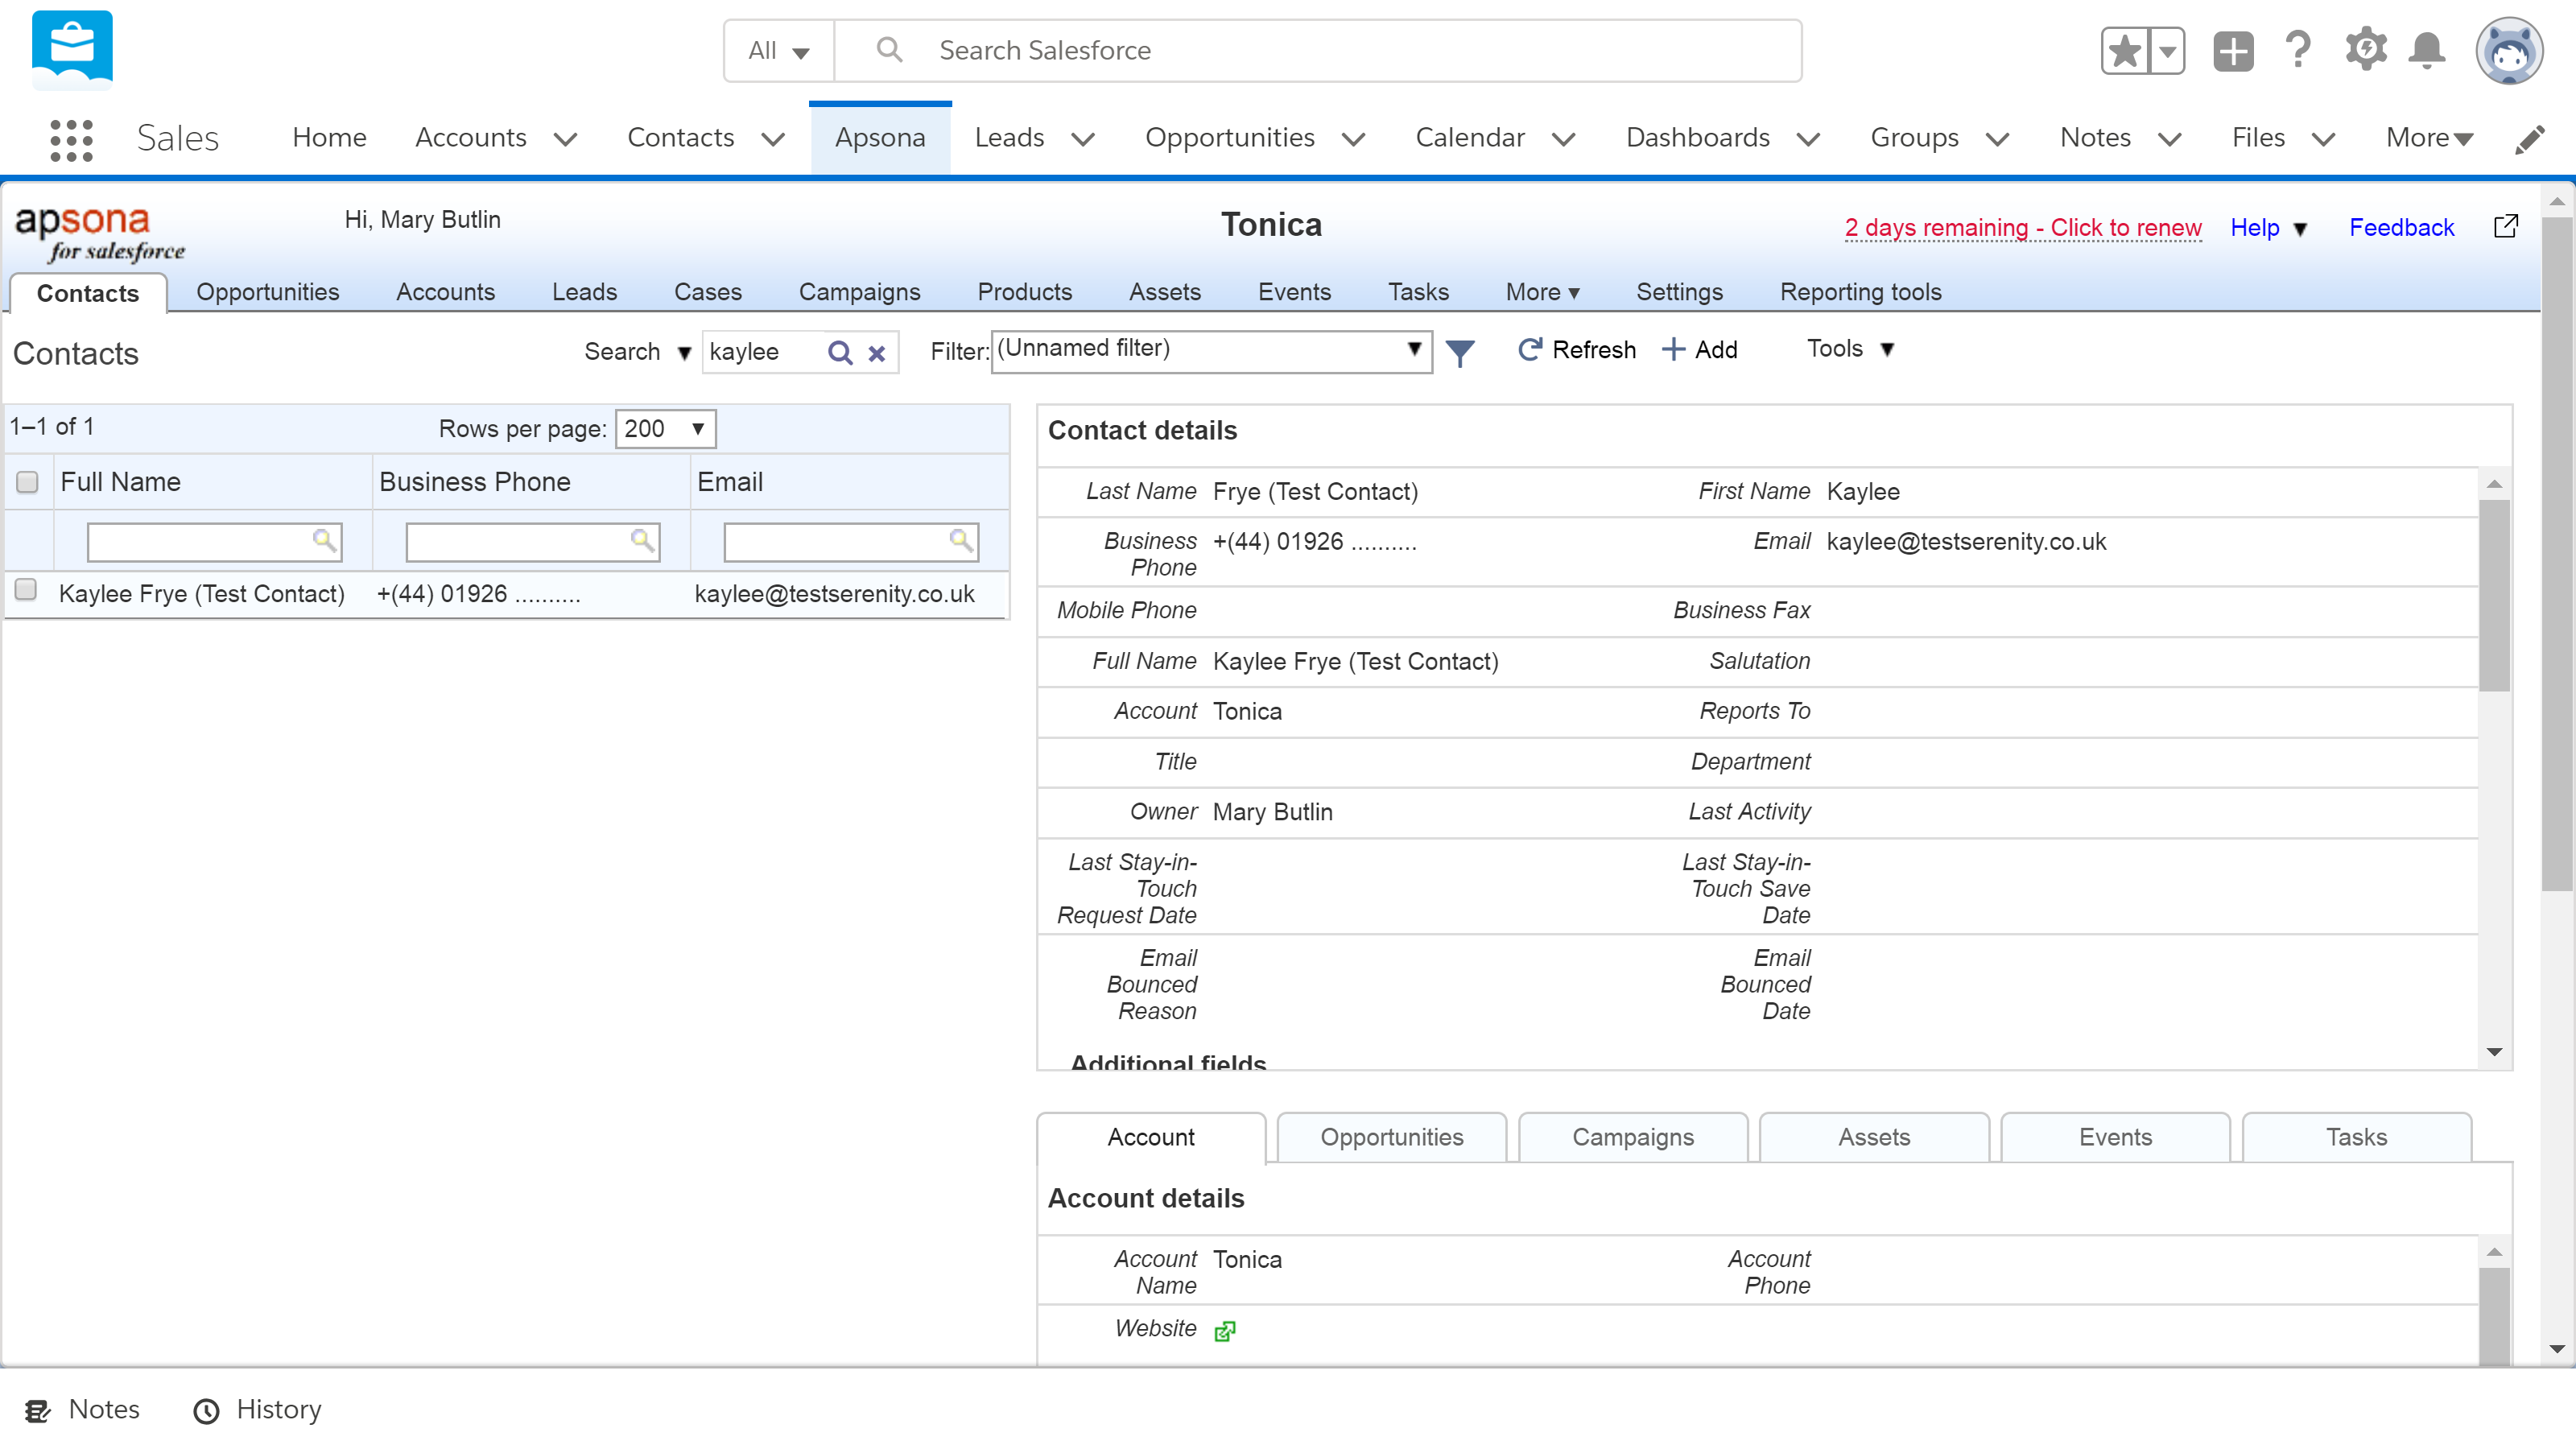Click Refresh with the circular arrow icon
The height and width of the screenshot is (1449, 2576).
pyautogui.click(x=1577, y=349)
